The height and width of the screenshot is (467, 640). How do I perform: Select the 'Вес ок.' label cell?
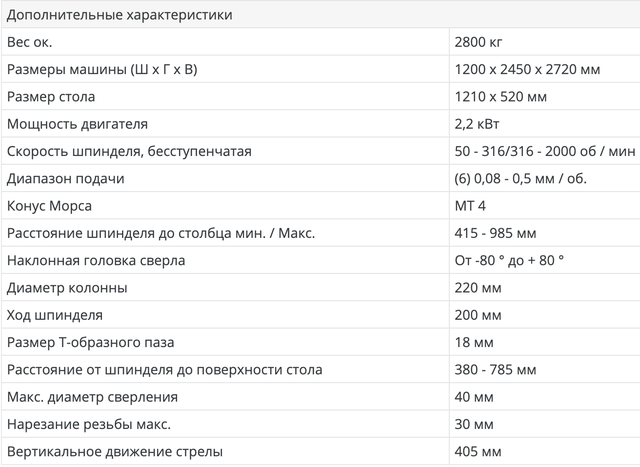coord(225,42)
